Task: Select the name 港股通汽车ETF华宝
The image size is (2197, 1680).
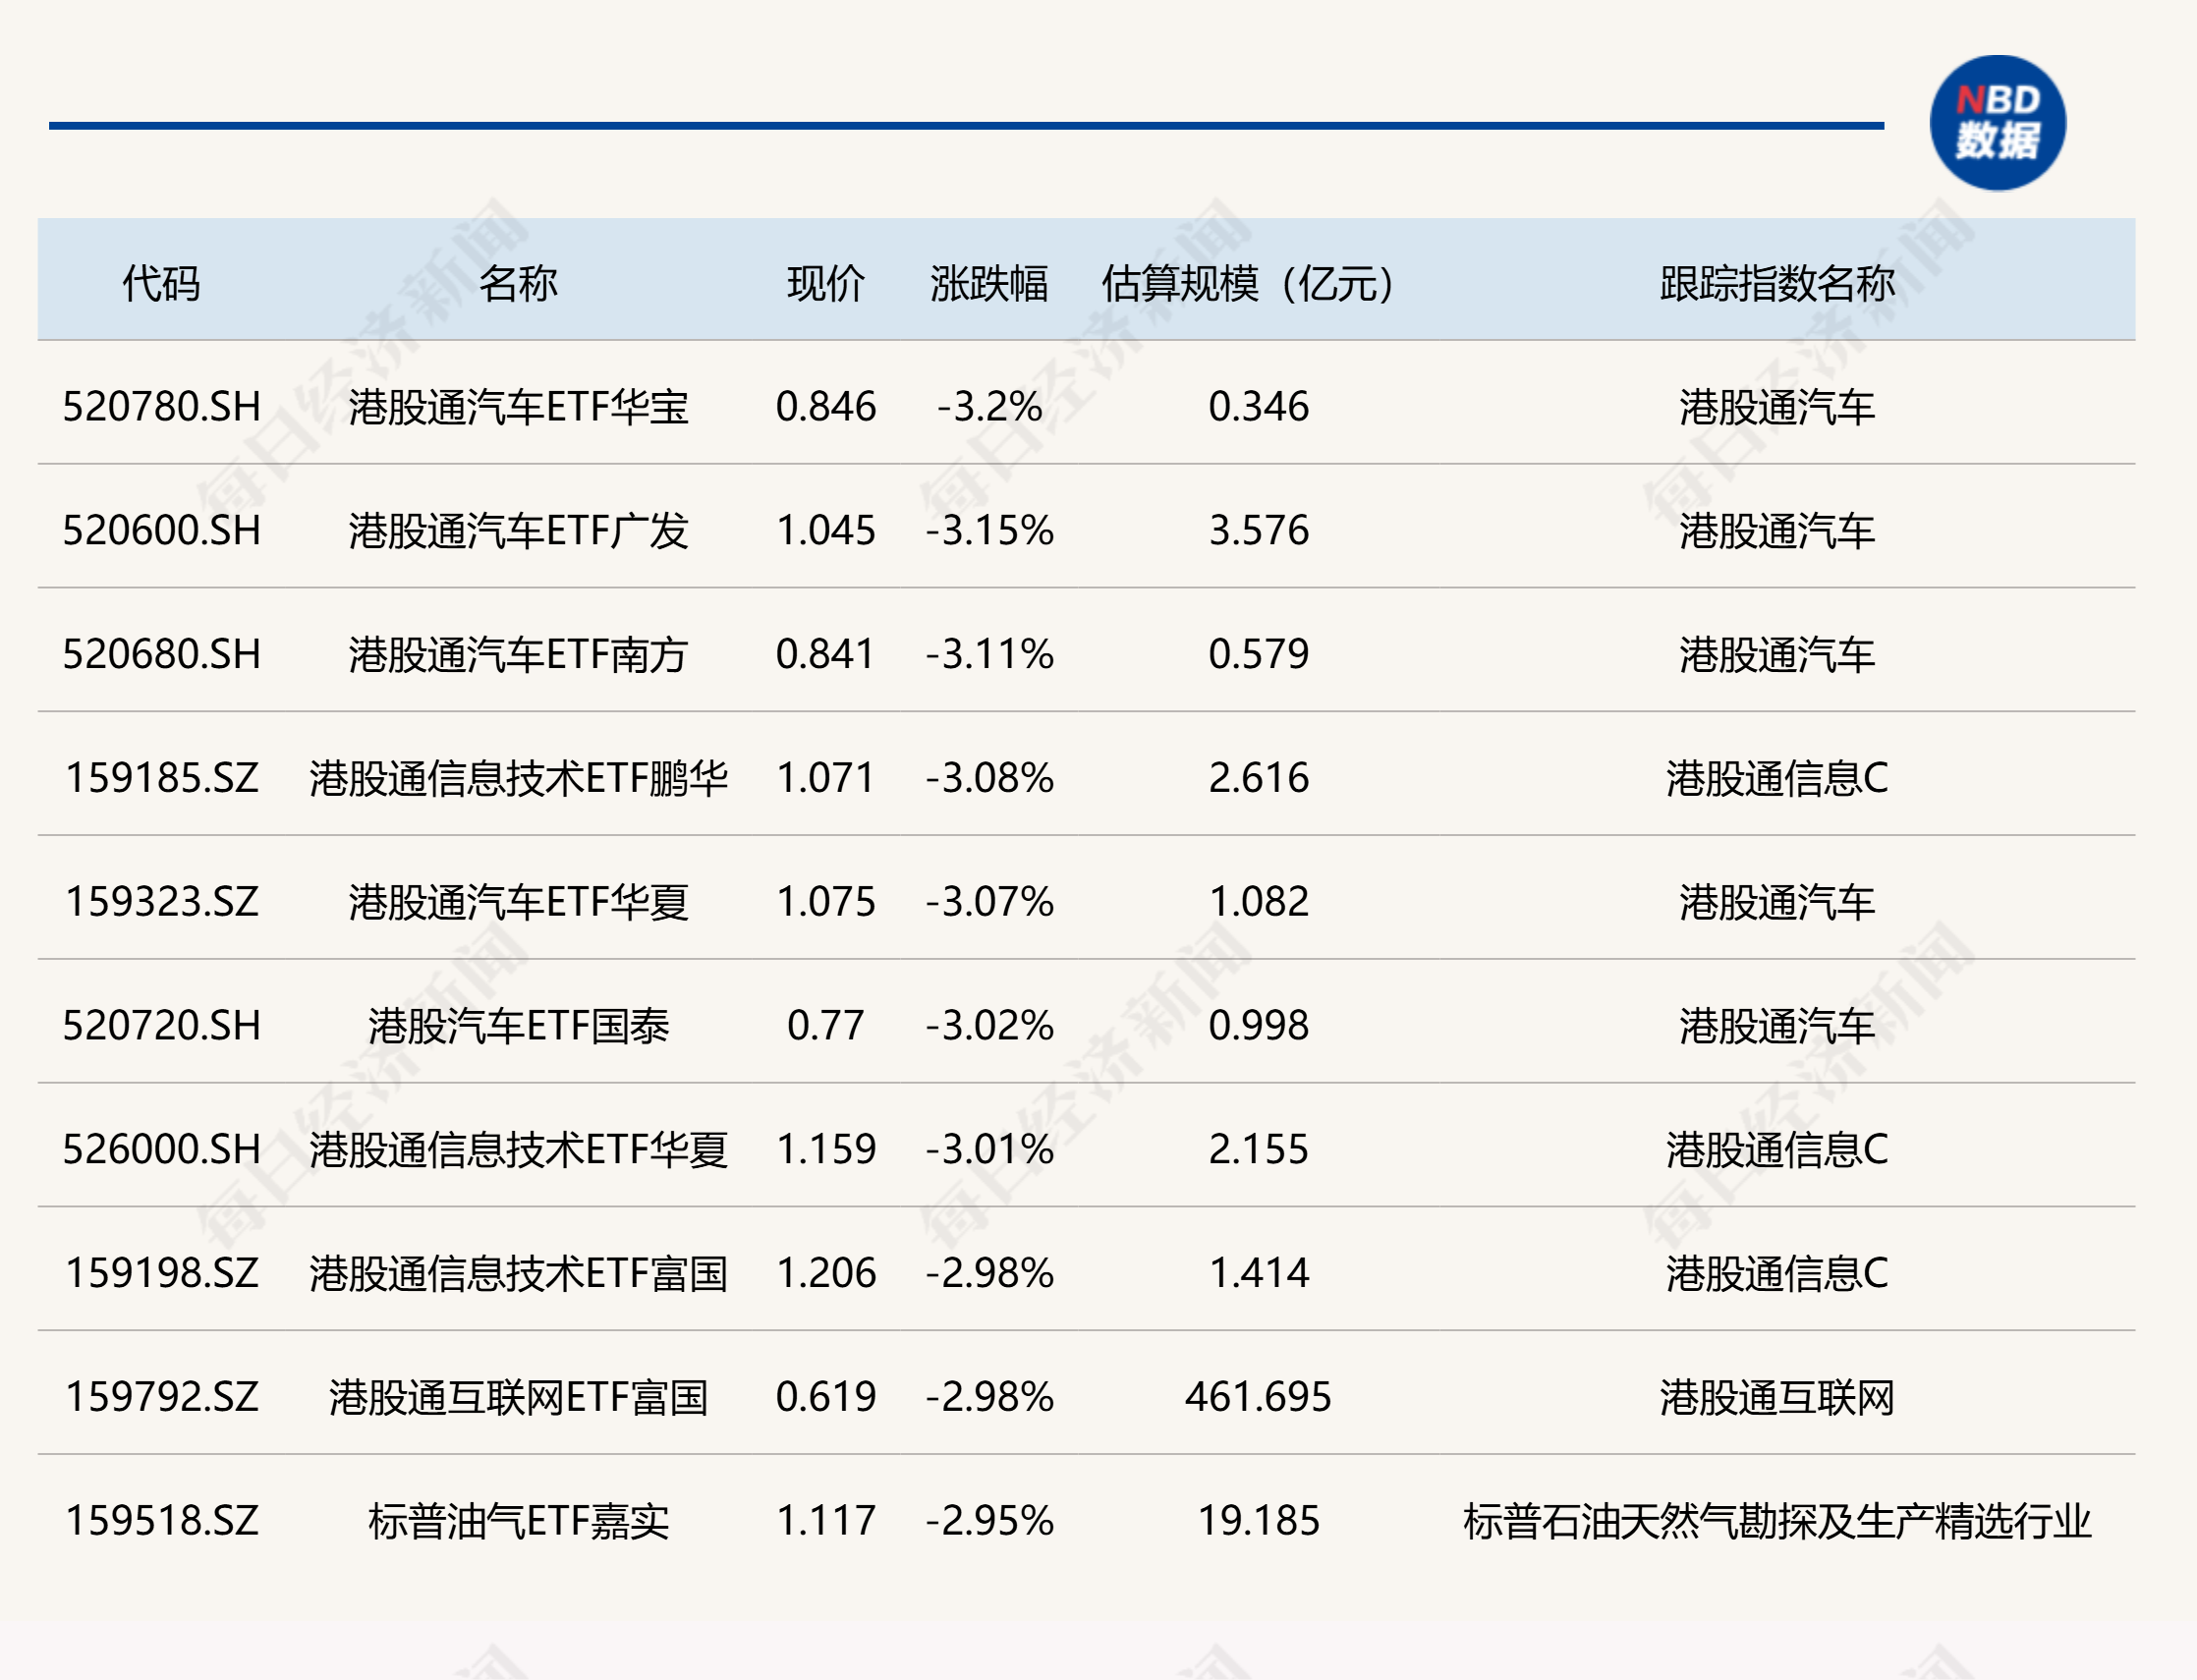Action: point(518,407)
